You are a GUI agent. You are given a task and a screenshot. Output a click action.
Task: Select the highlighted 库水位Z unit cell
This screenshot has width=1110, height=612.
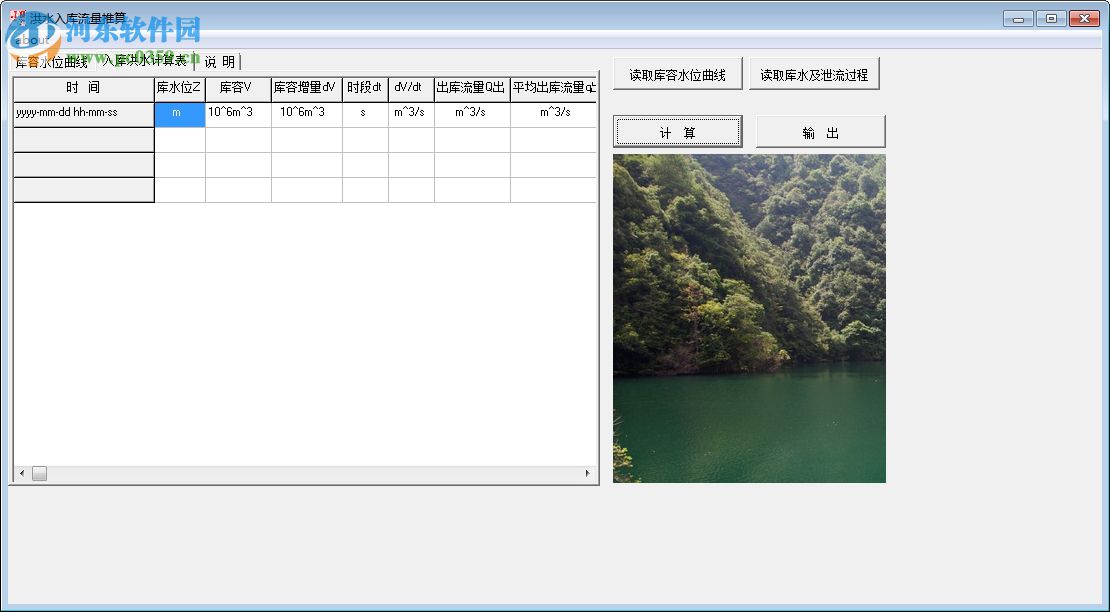[179, 113]
